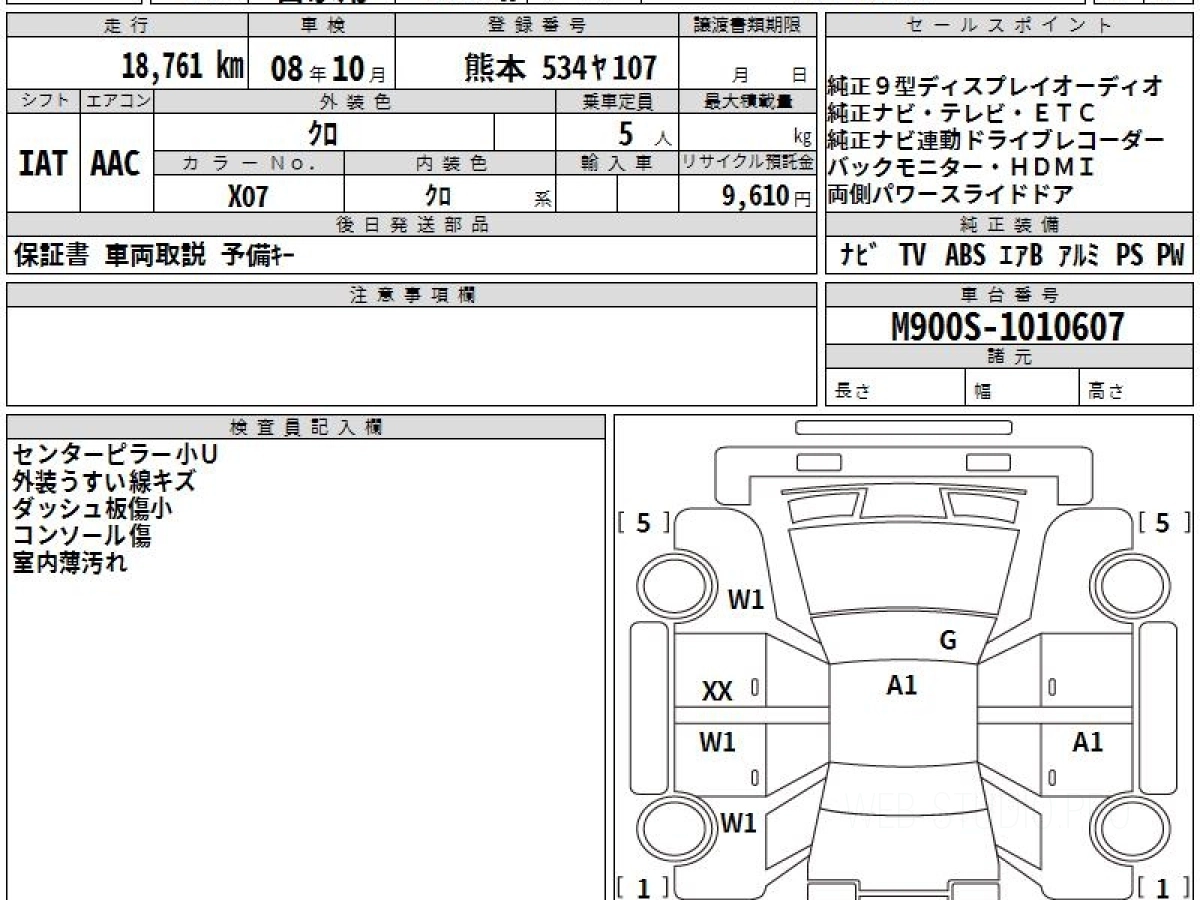
Task: Click the 譲渡書類期限 header
Action: coord(748,26)
